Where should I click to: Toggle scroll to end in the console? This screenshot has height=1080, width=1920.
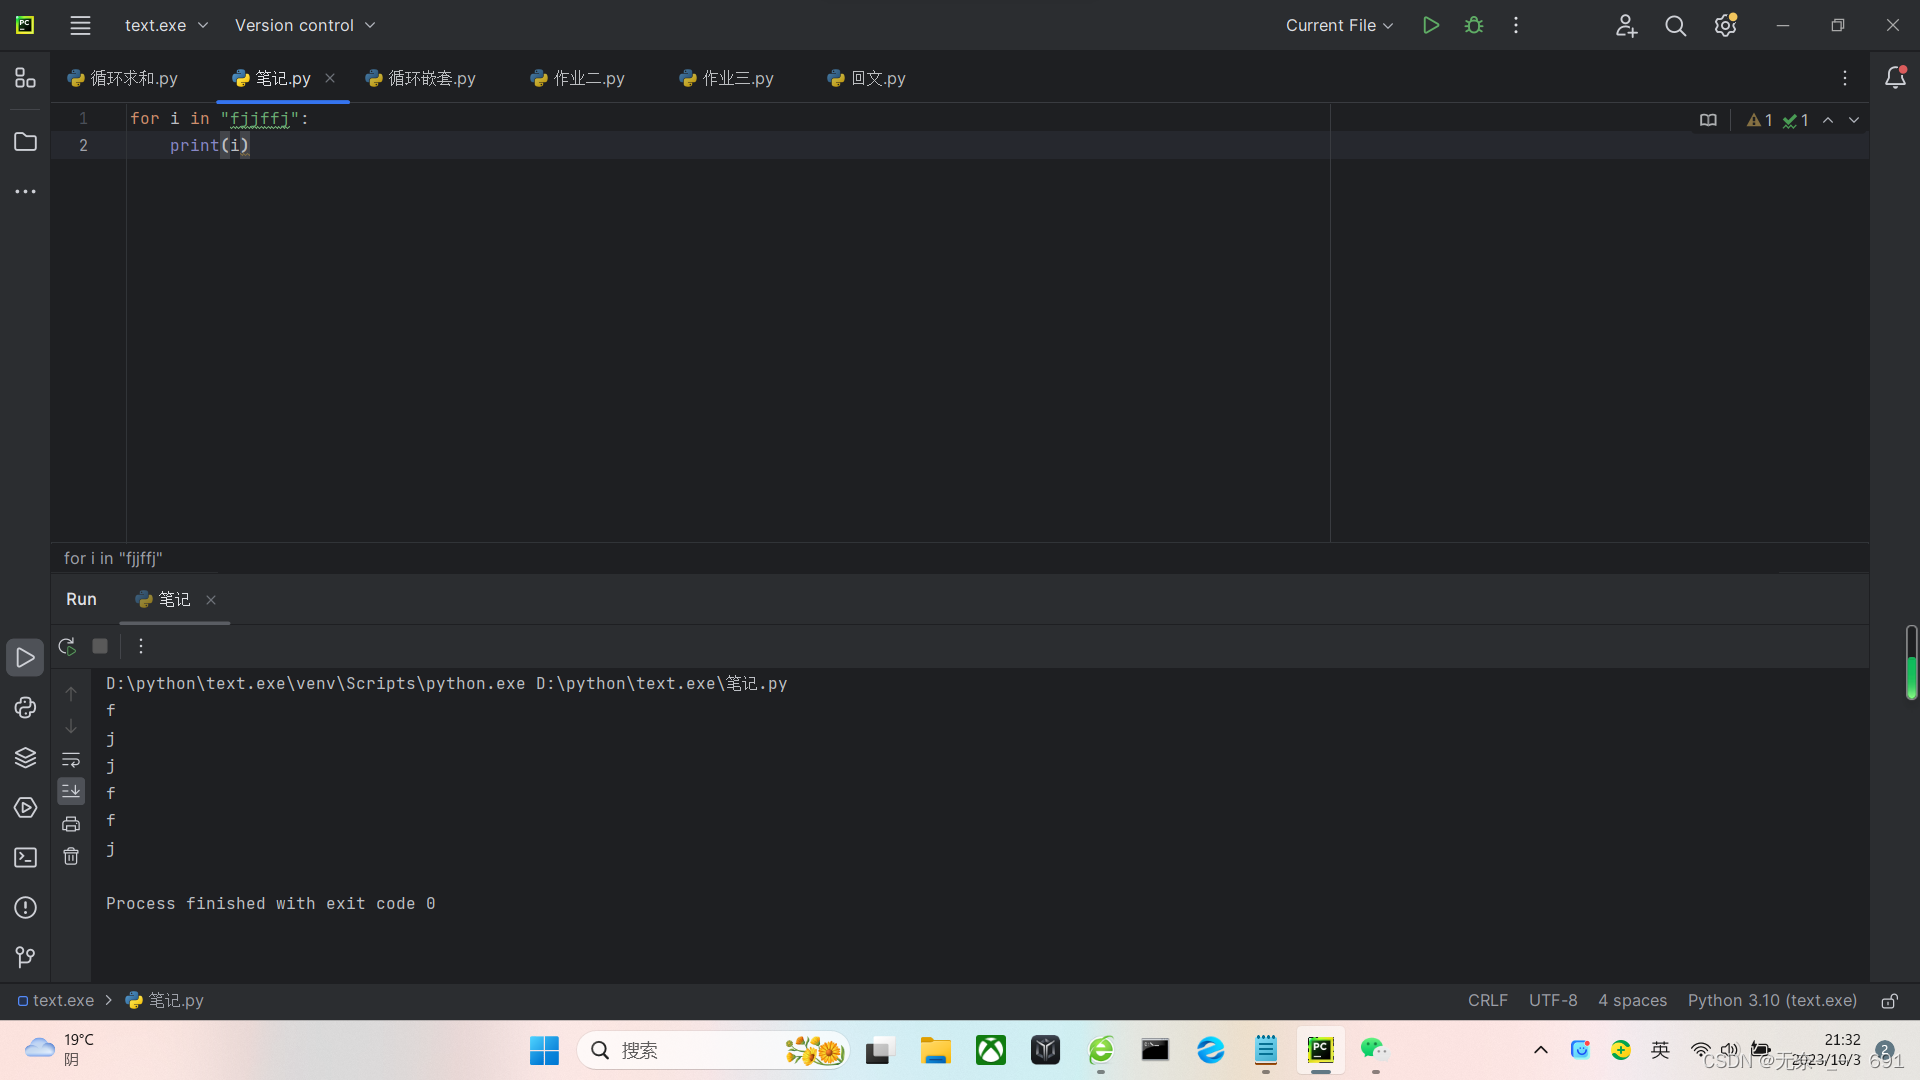tap(71, 792)
